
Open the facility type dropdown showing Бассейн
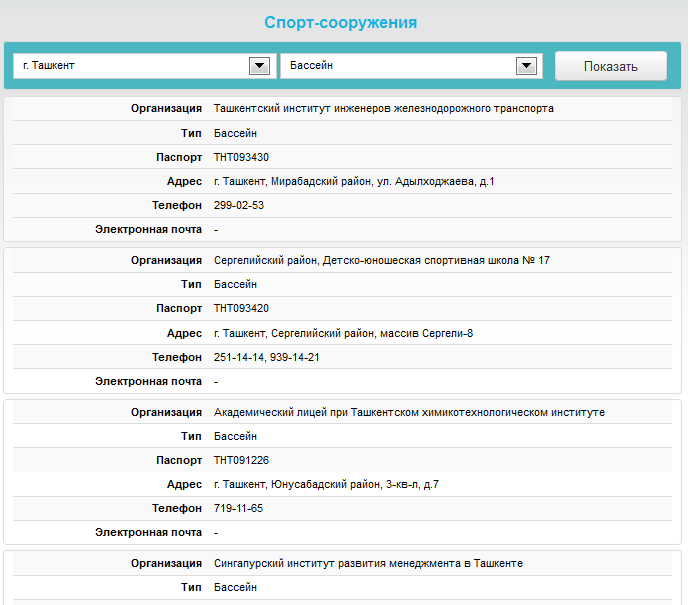pos(398,66)
